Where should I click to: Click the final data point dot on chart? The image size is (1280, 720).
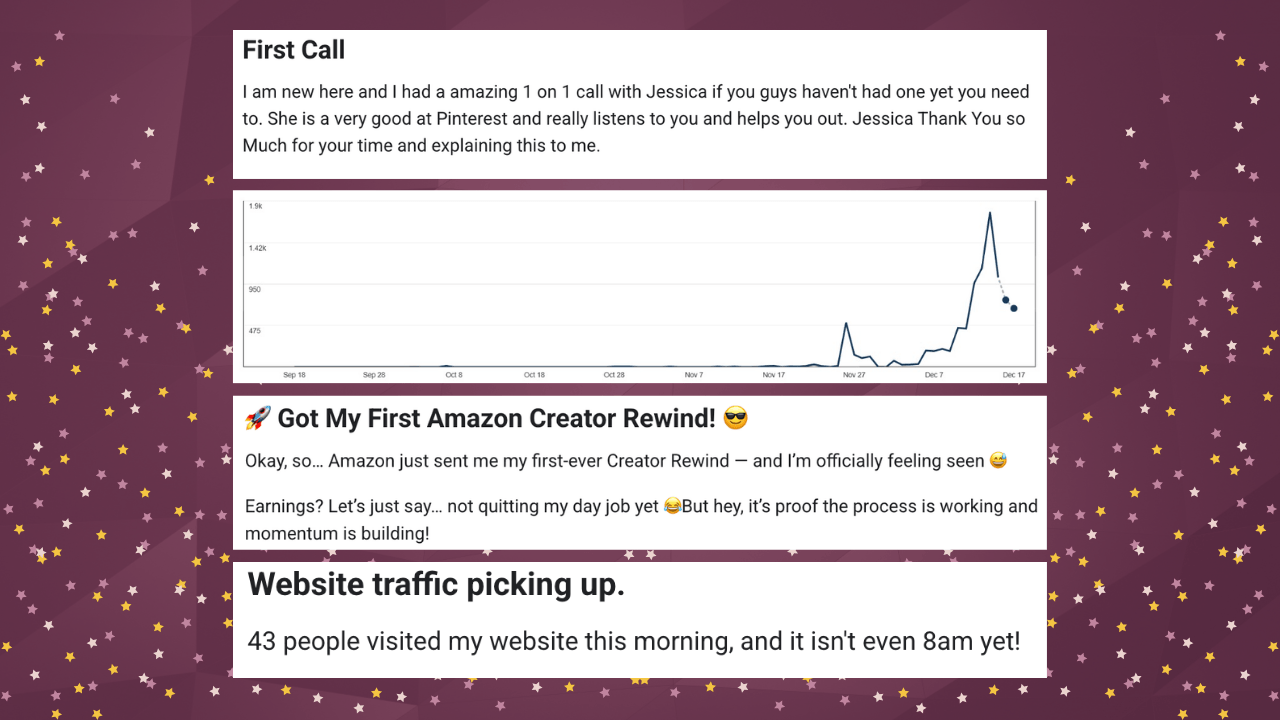click(1014, 308)
